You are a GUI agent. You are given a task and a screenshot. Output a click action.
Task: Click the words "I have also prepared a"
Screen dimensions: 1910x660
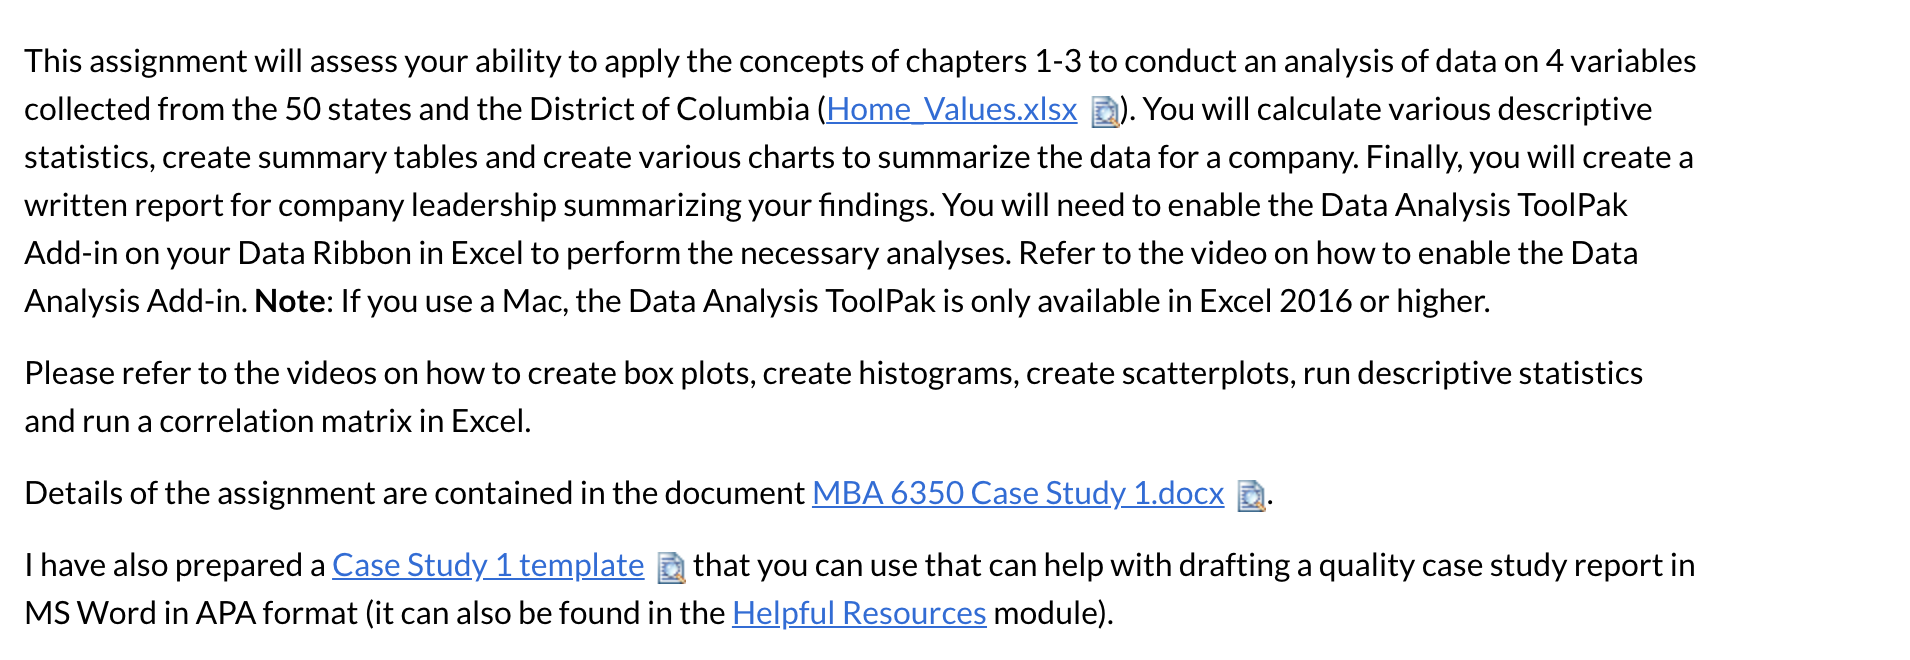[x=174, y=565]
